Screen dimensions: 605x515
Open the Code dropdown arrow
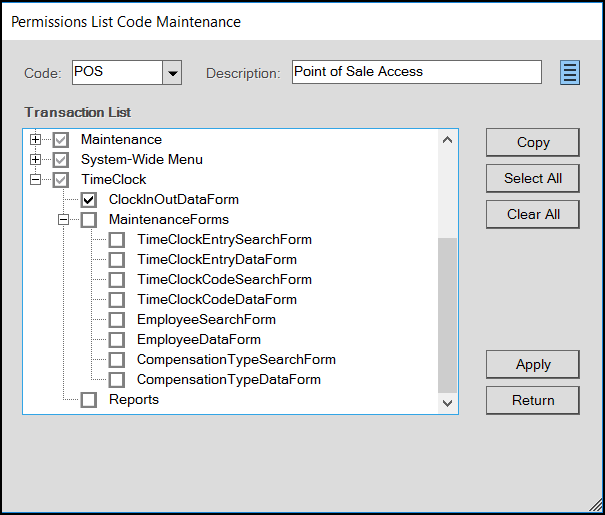pos(172,72)
